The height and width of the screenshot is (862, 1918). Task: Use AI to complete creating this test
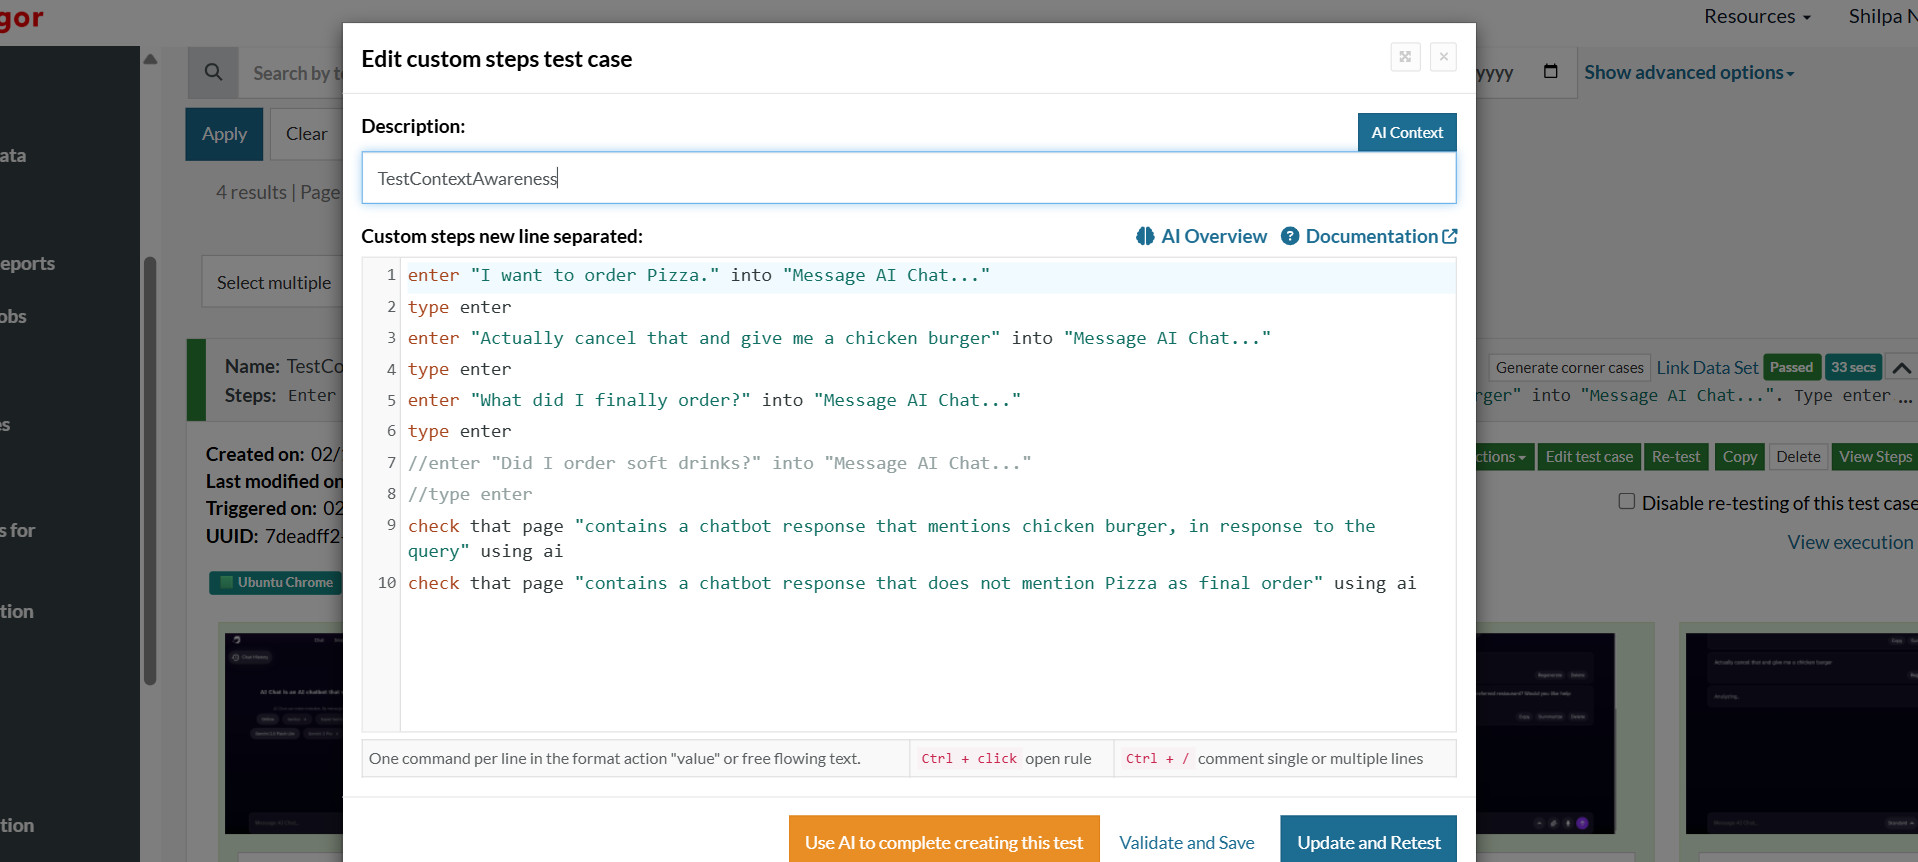tap(943, 842)
